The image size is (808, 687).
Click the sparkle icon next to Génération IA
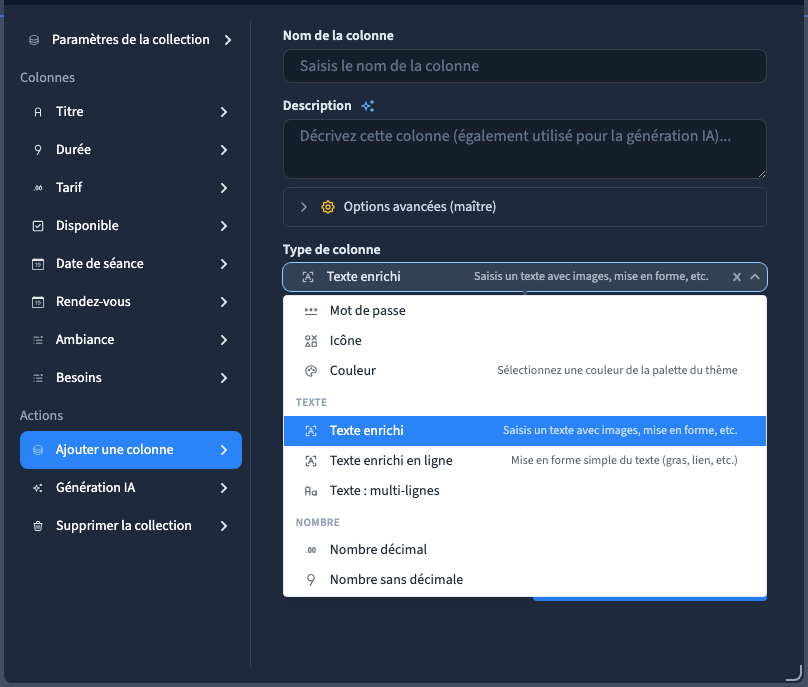coord(38,488)
